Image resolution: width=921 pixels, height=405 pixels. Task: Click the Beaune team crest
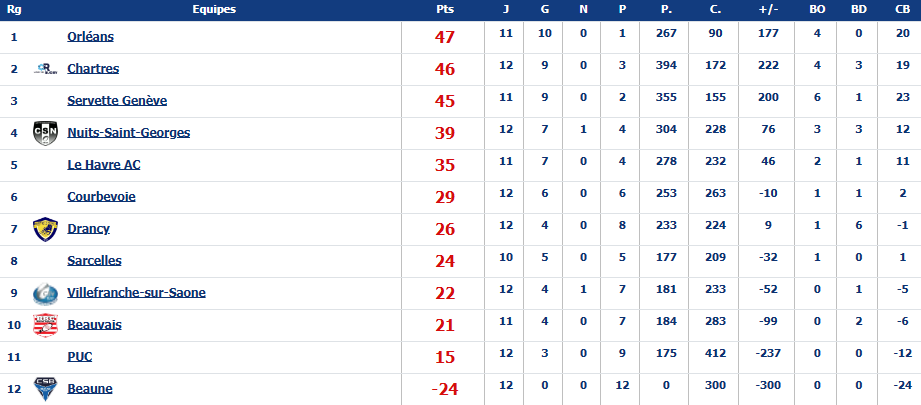coord(46,389)
